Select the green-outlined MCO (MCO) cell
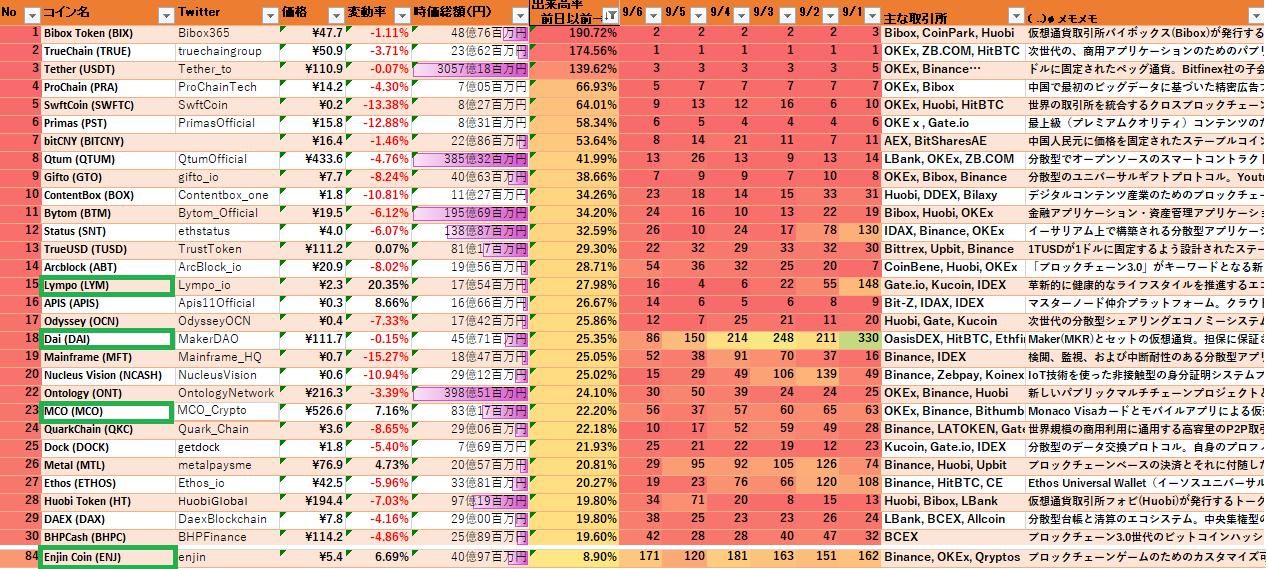 tap(105, 411)
